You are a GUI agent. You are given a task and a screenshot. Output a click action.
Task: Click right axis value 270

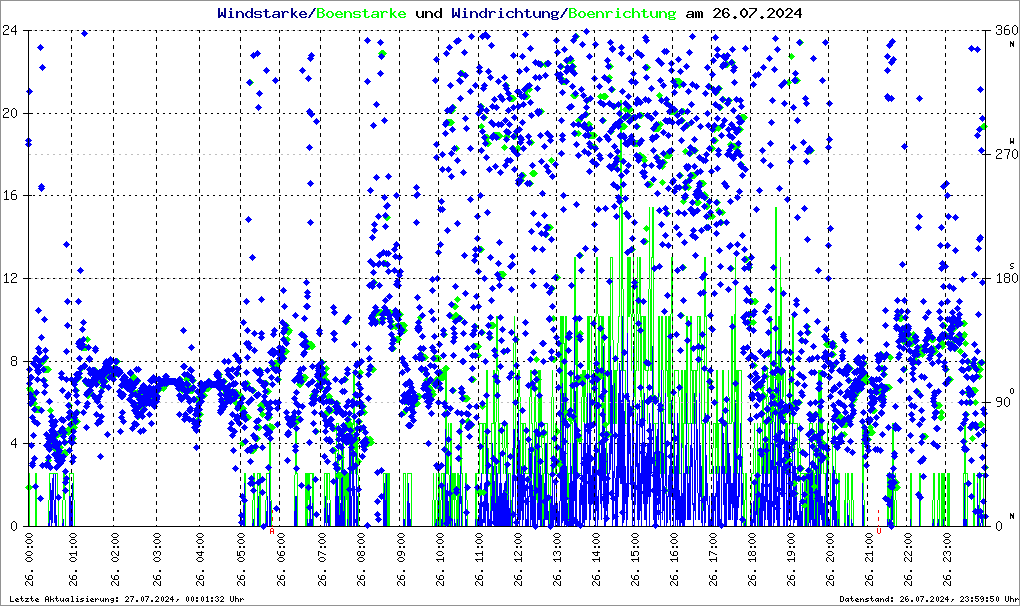pos(1006,155)
